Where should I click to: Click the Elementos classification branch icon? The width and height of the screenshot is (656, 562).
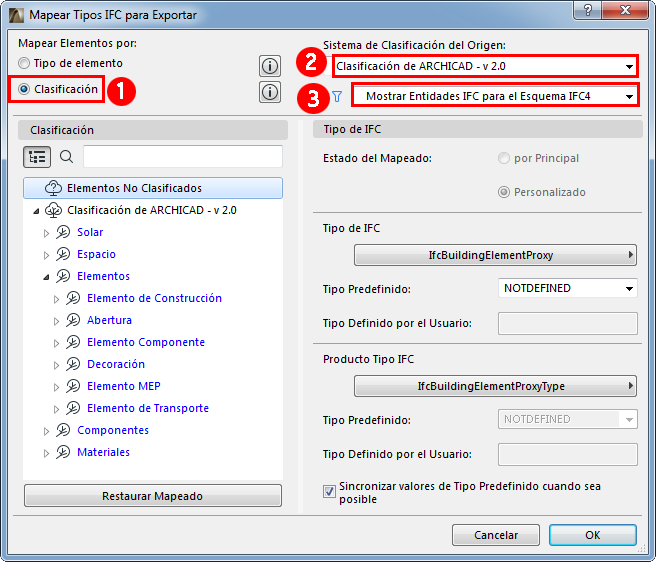63,276
